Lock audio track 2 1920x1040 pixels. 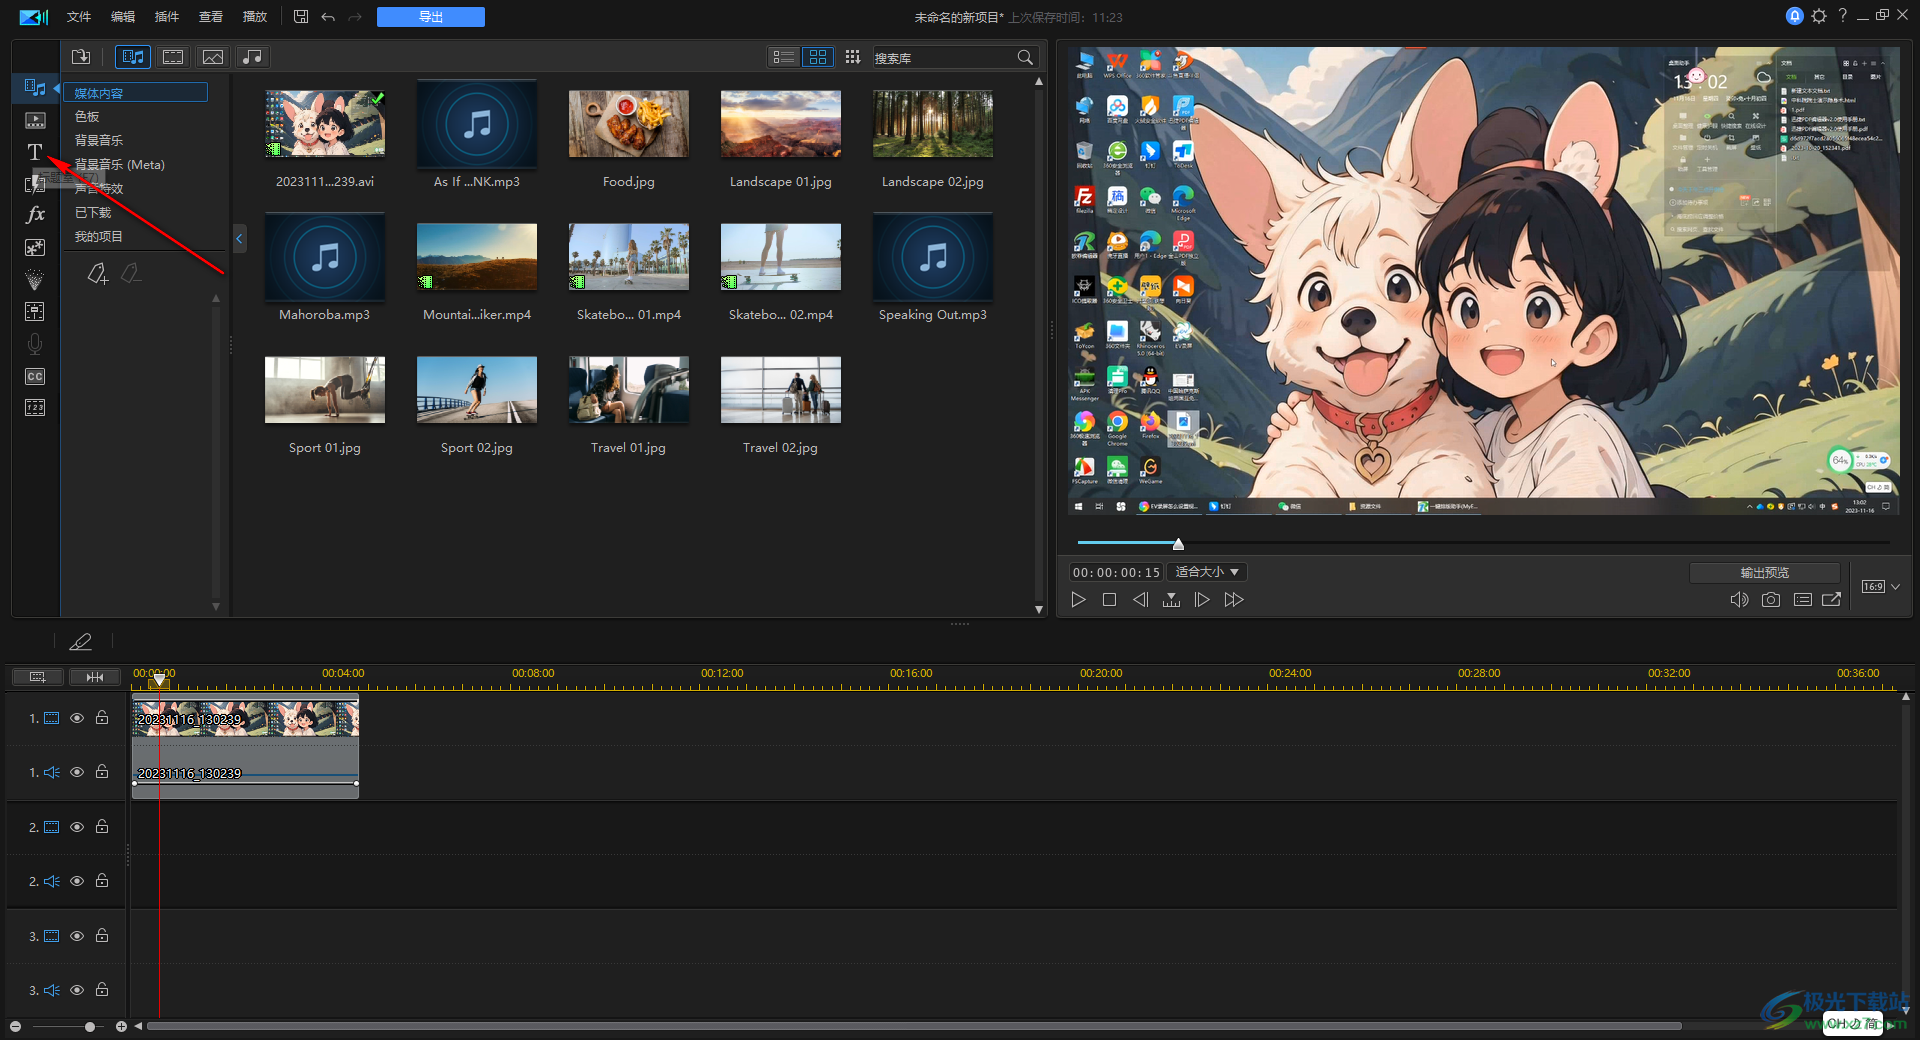pos(102,881)
